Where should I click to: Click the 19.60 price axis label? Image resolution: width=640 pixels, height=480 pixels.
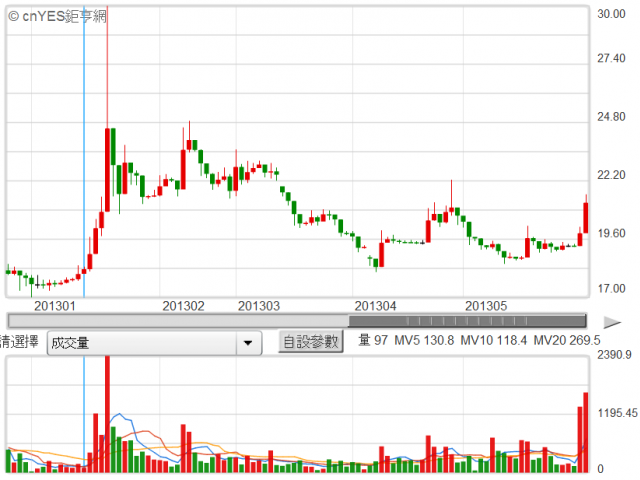click(x=611, y=233)
